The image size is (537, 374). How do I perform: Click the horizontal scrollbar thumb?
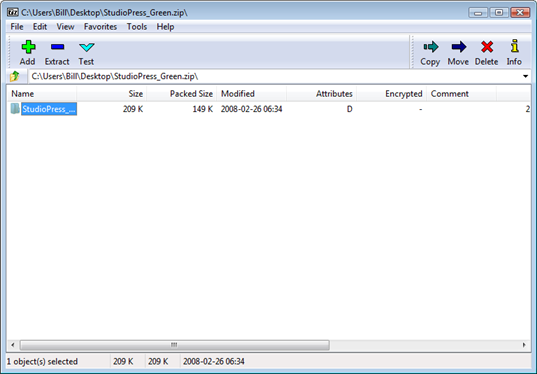pos(175,345)
